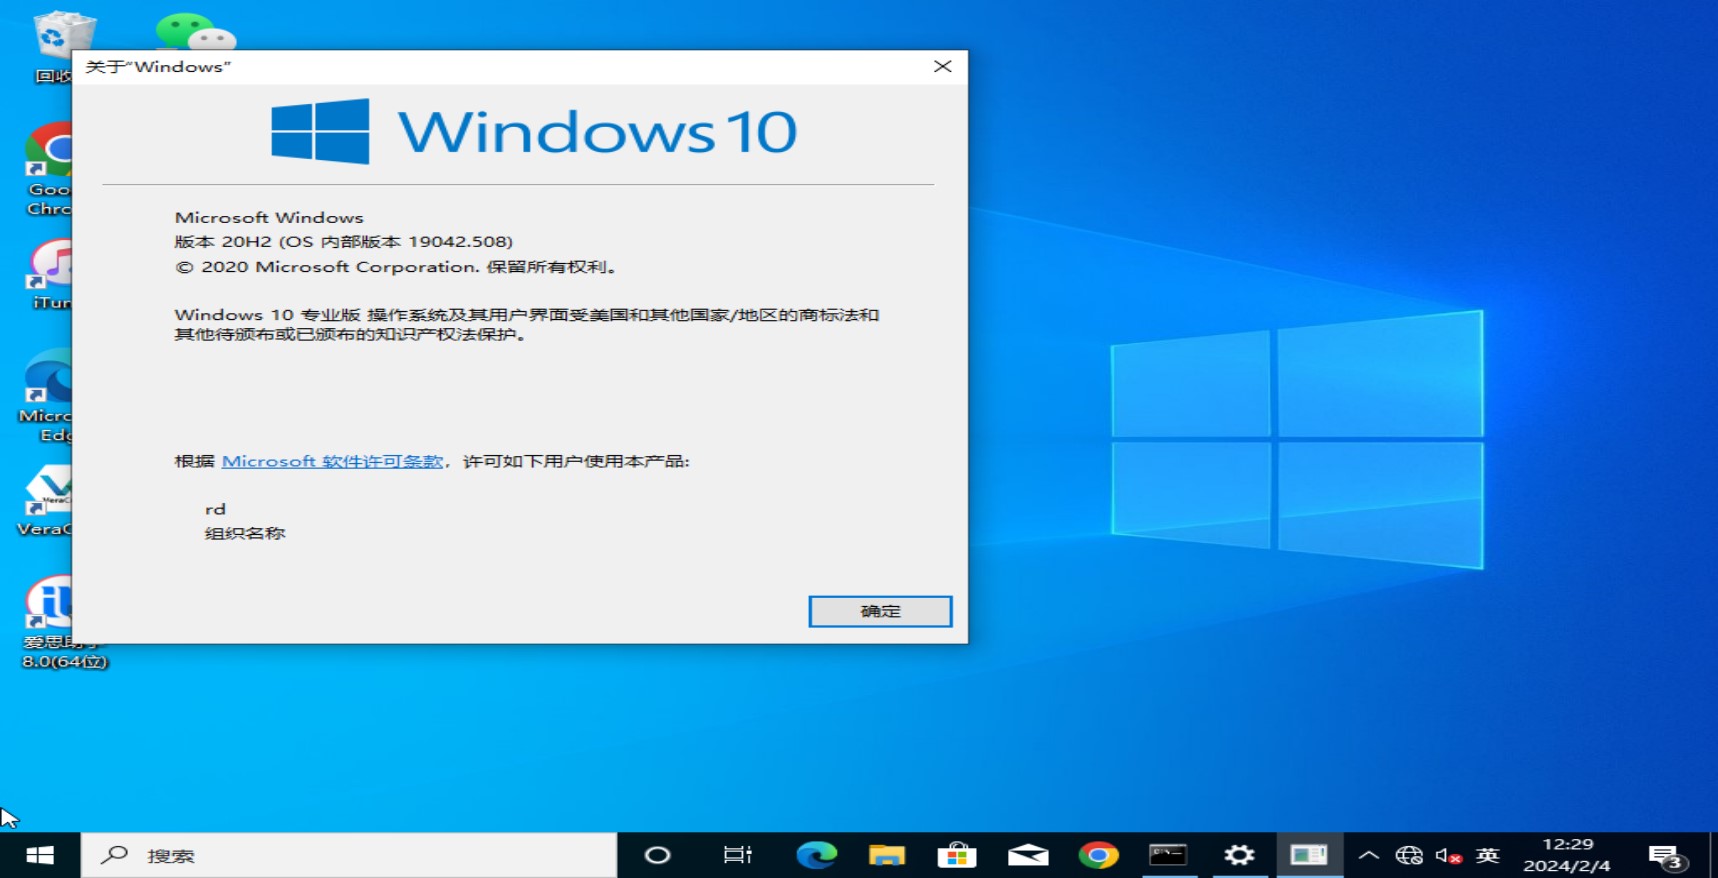Select the Google Chrome desktop shortcut
Screen dimensions: 1718x878
click(50, 170)
